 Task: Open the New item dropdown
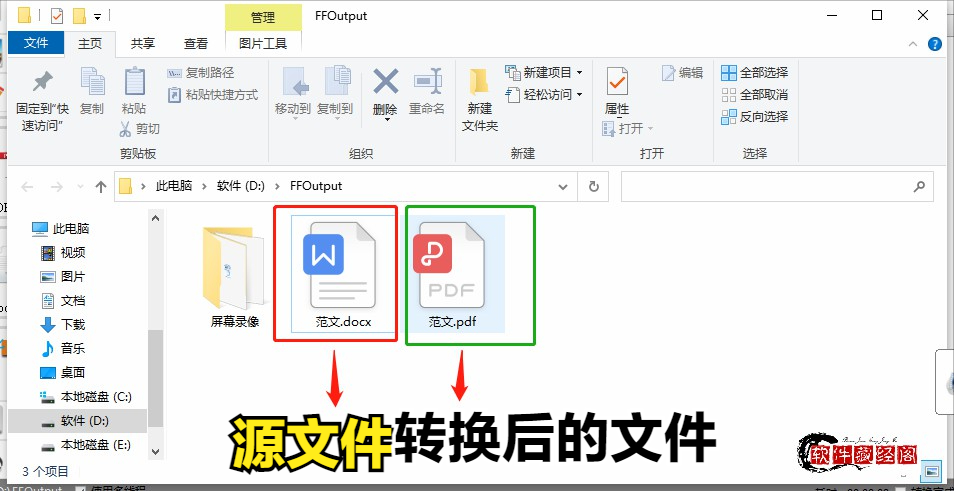[x=544, y=72]
